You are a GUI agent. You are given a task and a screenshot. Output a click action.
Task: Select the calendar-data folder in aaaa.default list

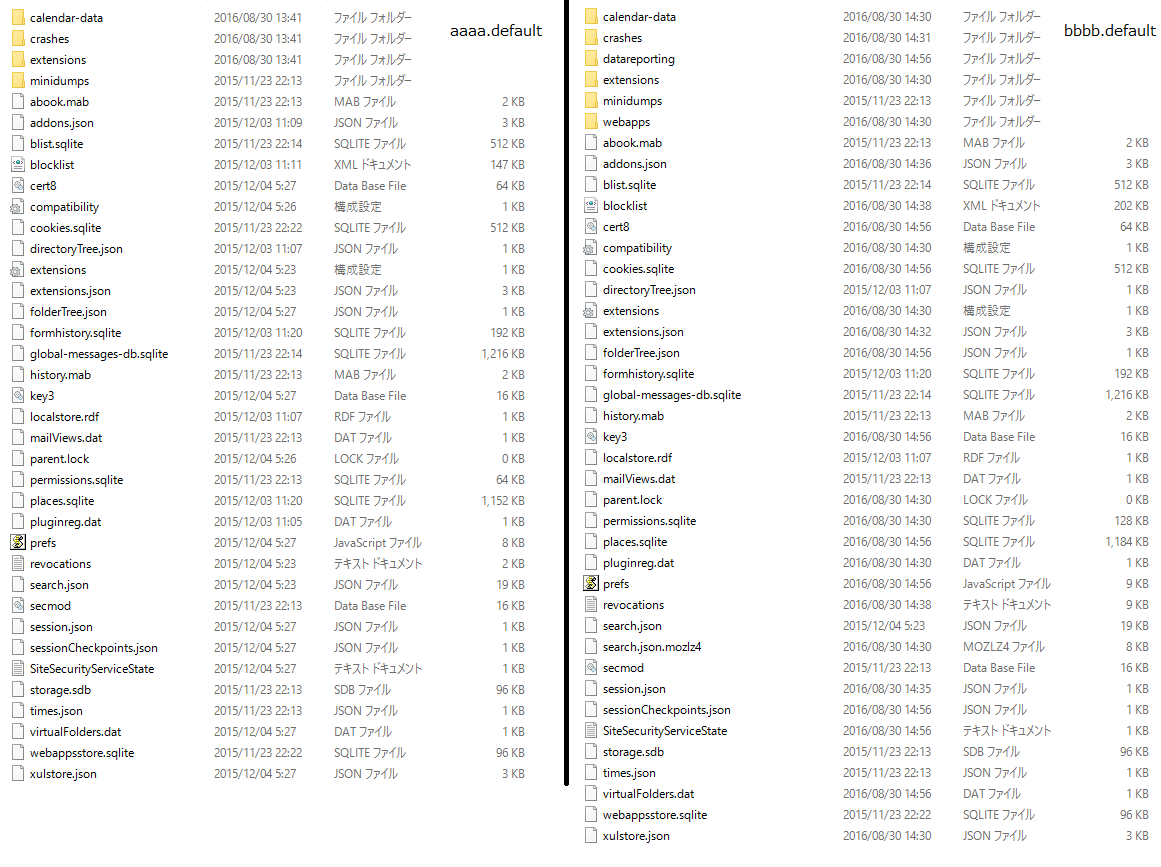tap(66, 18)
